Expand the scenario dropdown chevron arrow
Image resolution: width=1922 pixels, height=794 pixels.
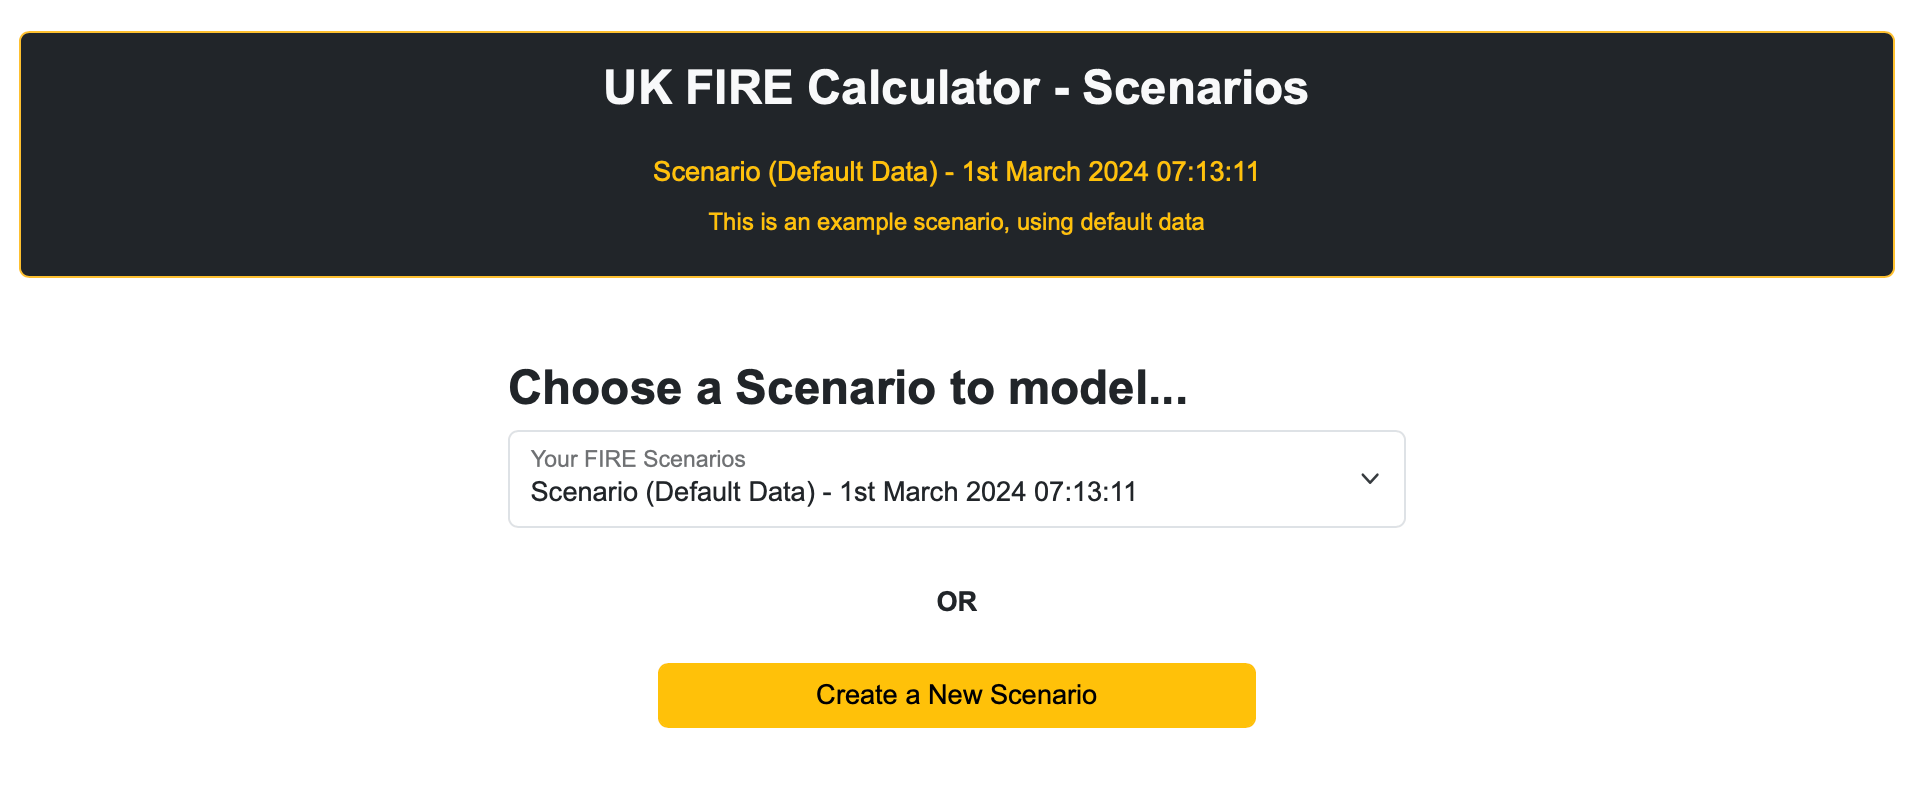(1369, 479)
